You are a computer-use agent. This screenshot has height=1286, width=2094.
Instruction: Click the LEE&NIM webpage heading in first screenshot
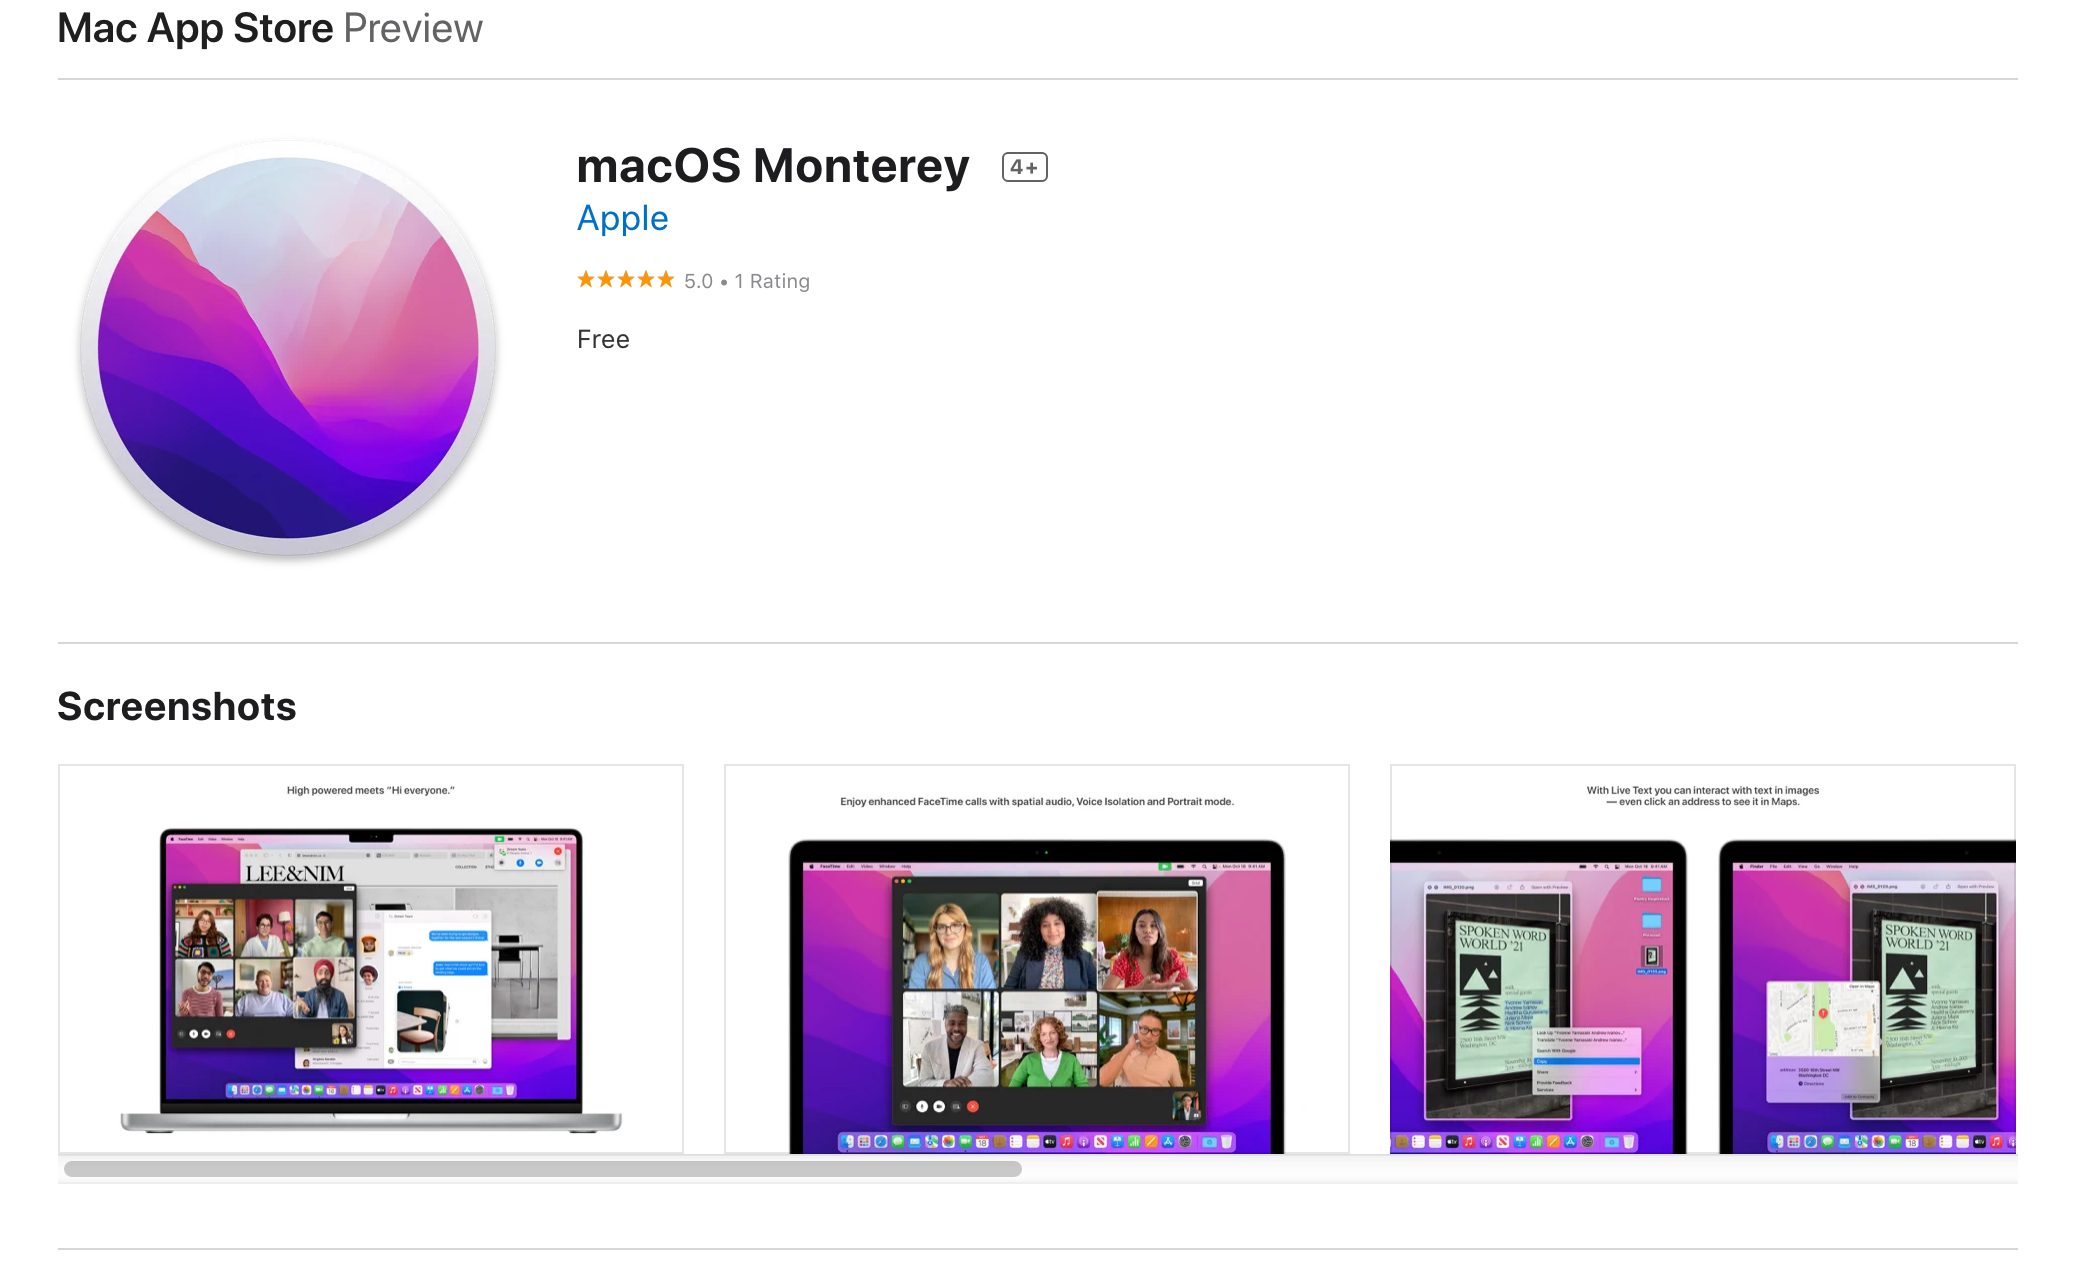tap(295, 873)
